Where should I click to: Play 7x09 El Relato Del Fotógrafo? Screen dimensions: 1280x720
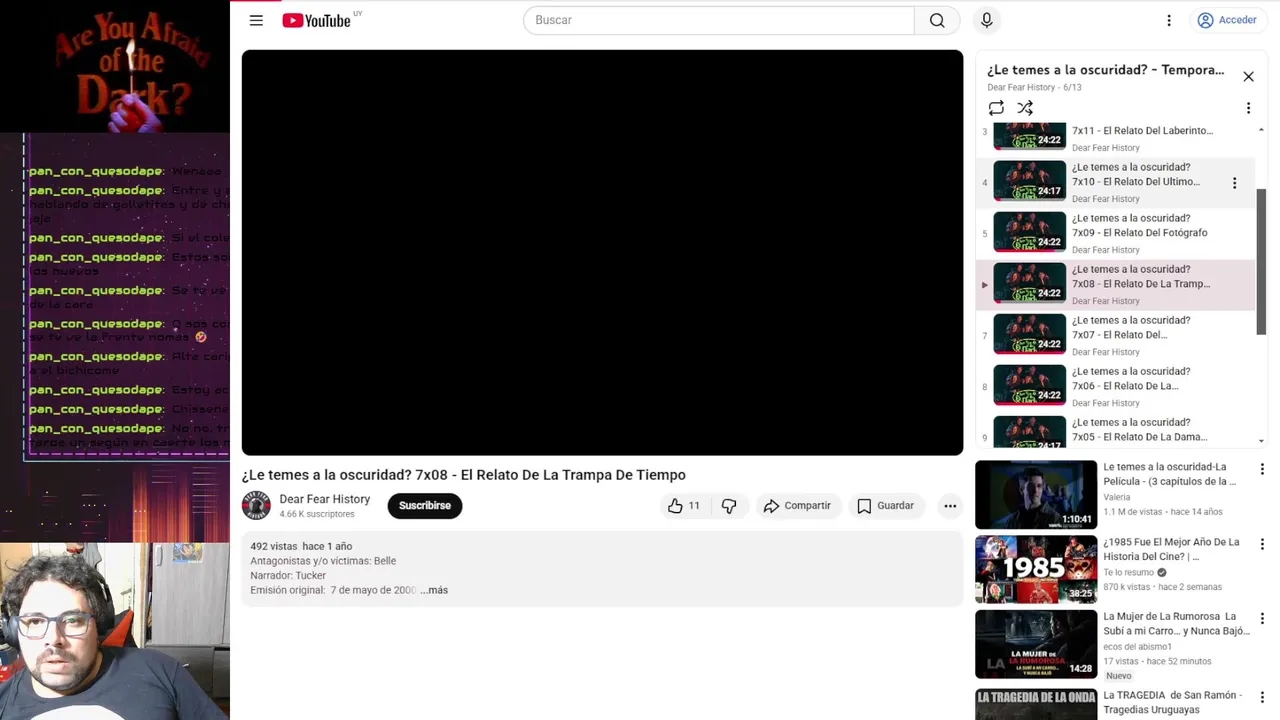pos(1115,233)
